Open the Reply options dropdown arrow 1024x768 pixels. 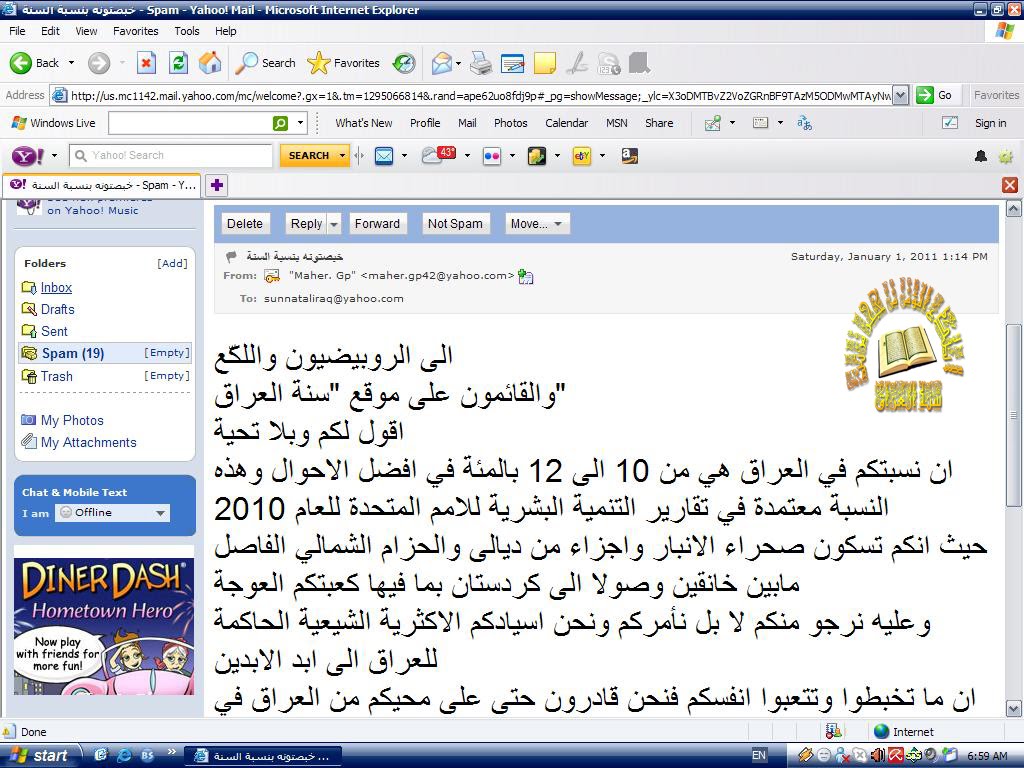[334, 224]
